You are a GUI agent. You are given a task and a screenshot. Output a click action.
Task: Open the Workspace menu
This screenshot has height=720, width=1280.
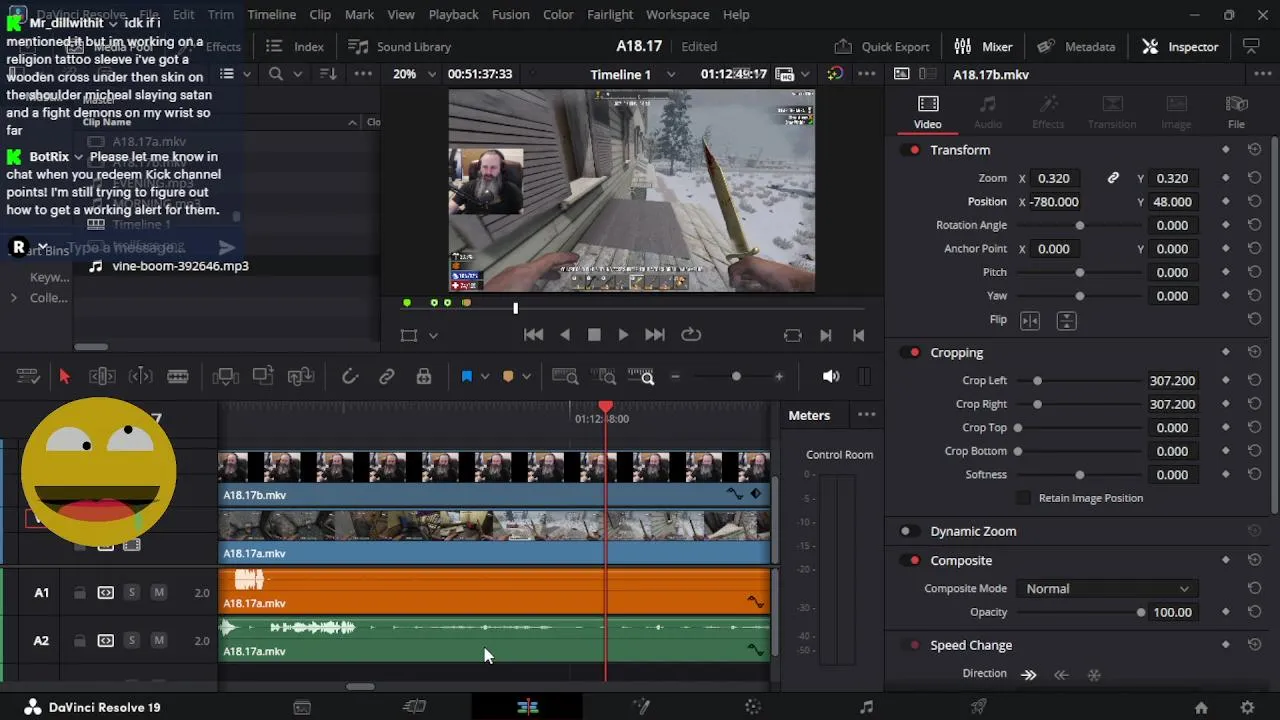(678, 14)
